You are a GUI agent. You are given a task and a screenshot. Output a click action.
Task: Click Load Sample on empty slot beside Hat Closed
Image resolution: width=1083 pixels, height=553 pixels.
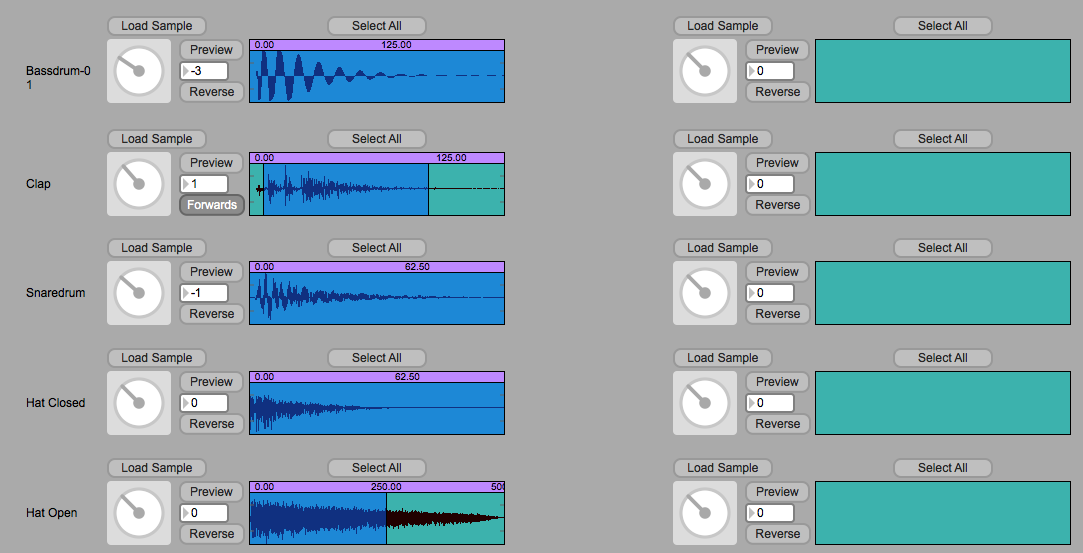(722, 358)
